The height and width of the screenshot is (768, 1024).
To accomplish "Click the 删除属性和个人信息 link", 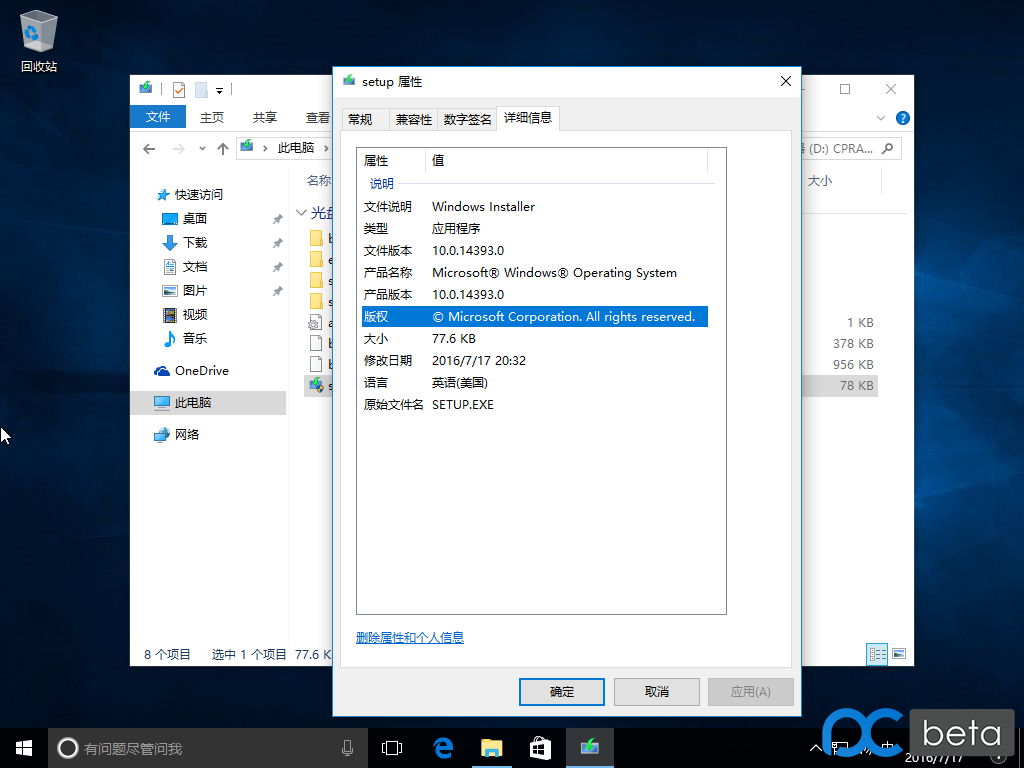I will pyautogui.click(x=409, y=637).
